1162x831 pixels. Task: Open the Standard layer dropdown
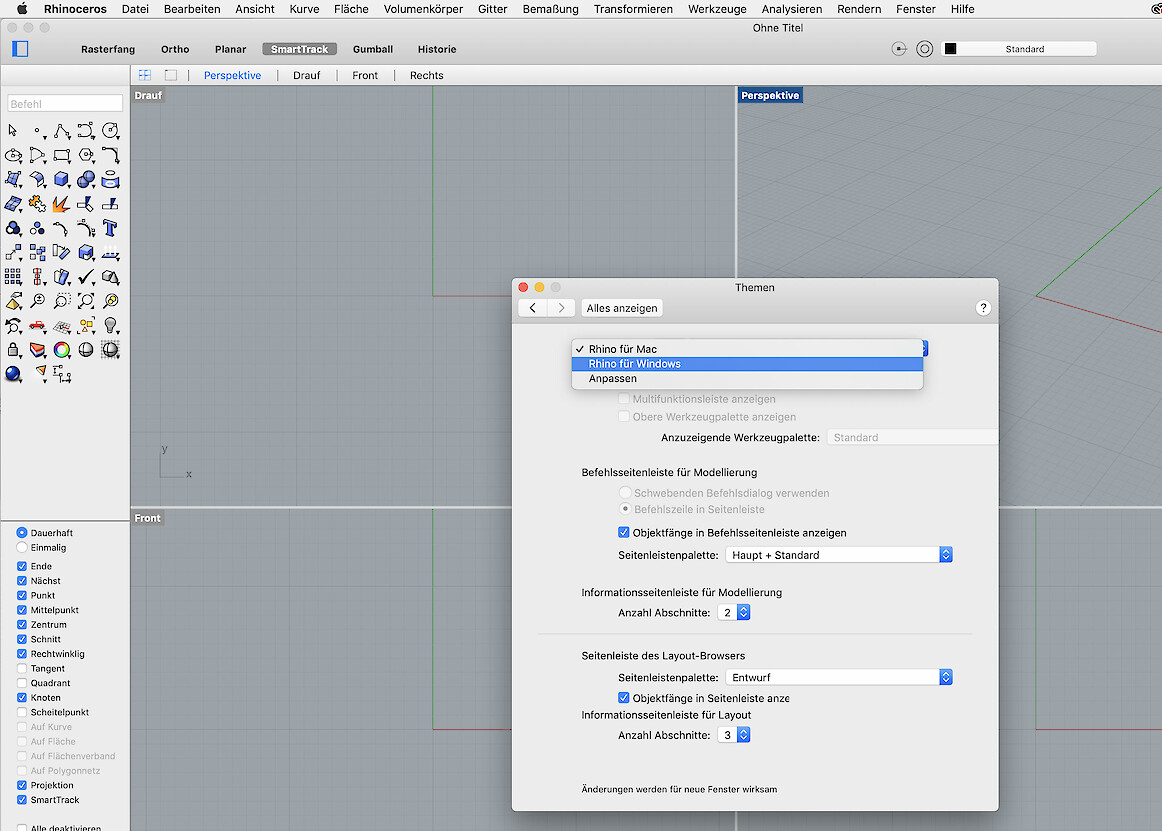pyautogui.click(x=1019, y=49)
